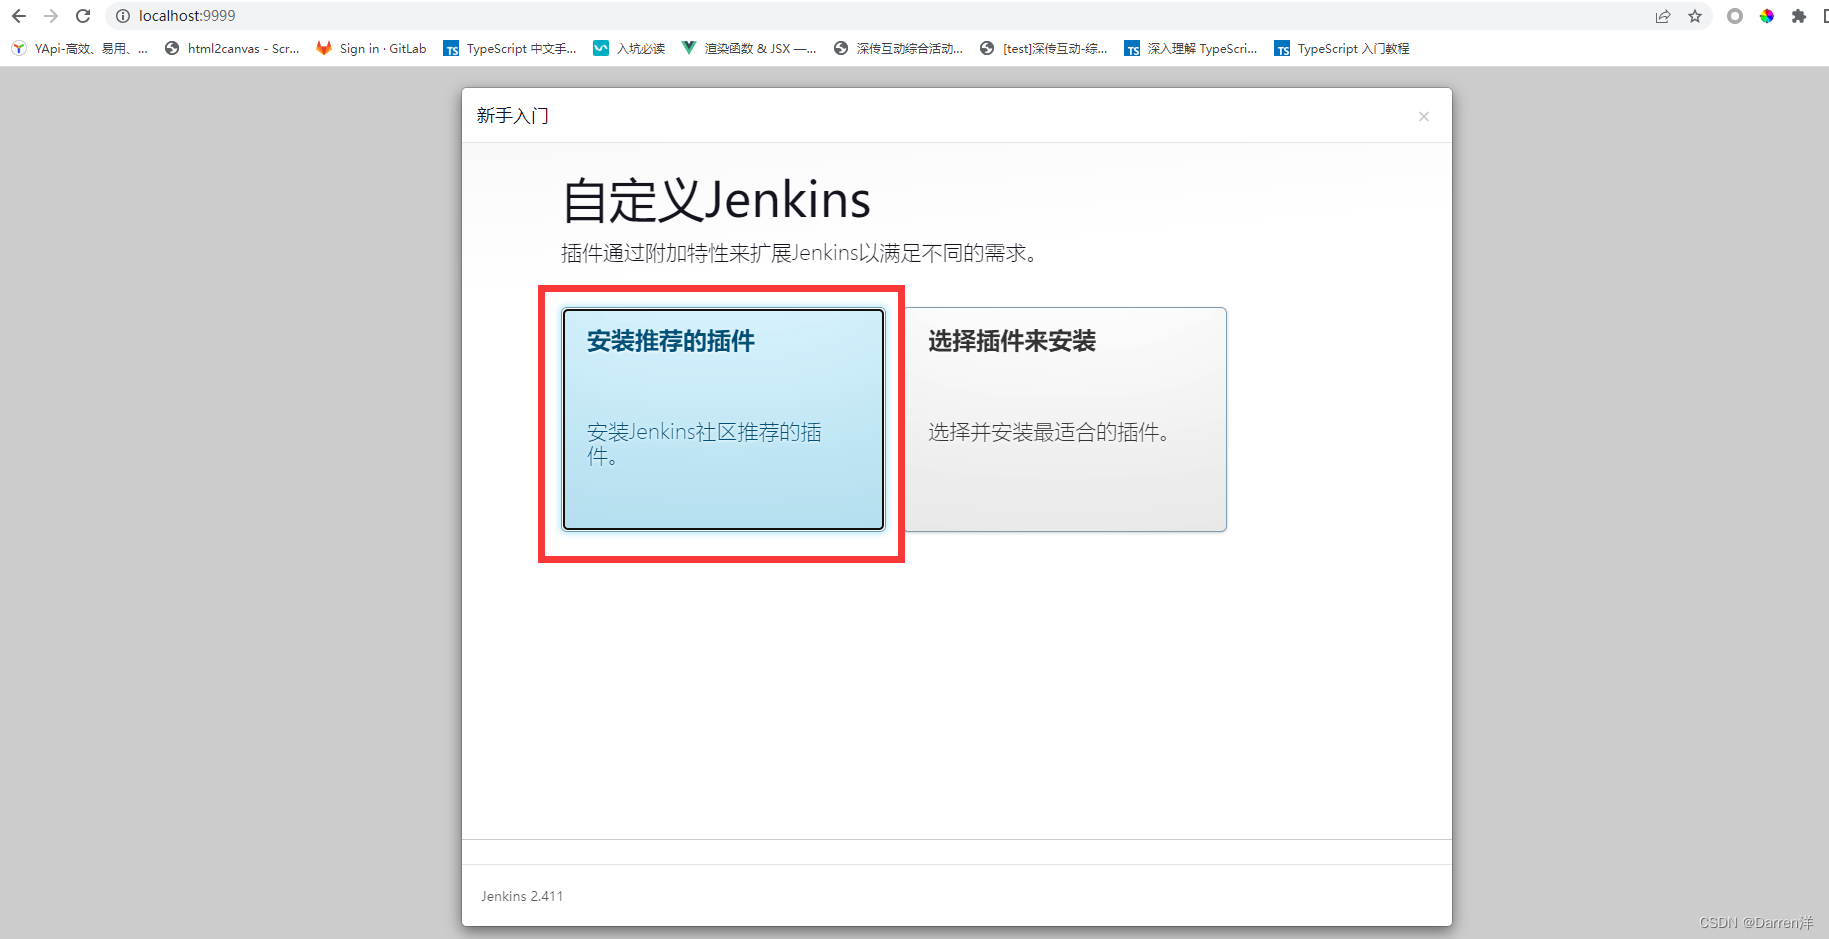
Task: Click the 插件通过附加特性 description text
Action: pyautogui.click(x=801, y=253)
